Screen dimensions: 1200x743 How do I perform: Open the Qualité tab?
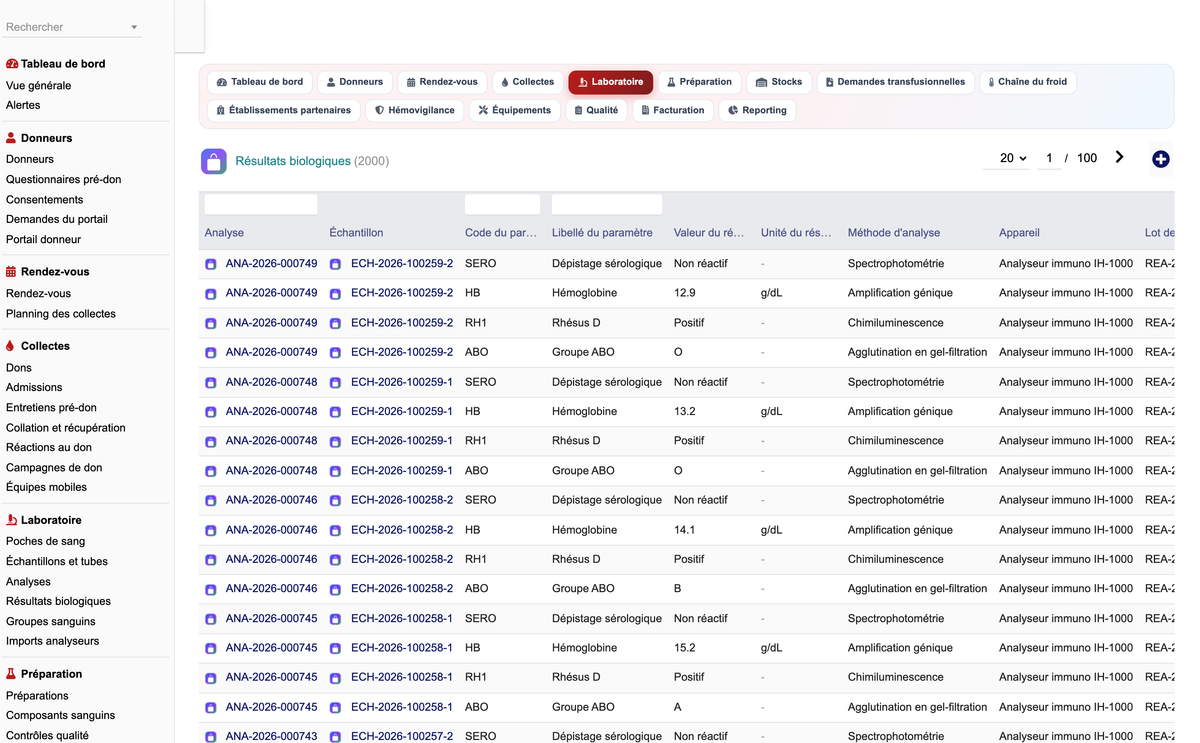click(596, 110)
